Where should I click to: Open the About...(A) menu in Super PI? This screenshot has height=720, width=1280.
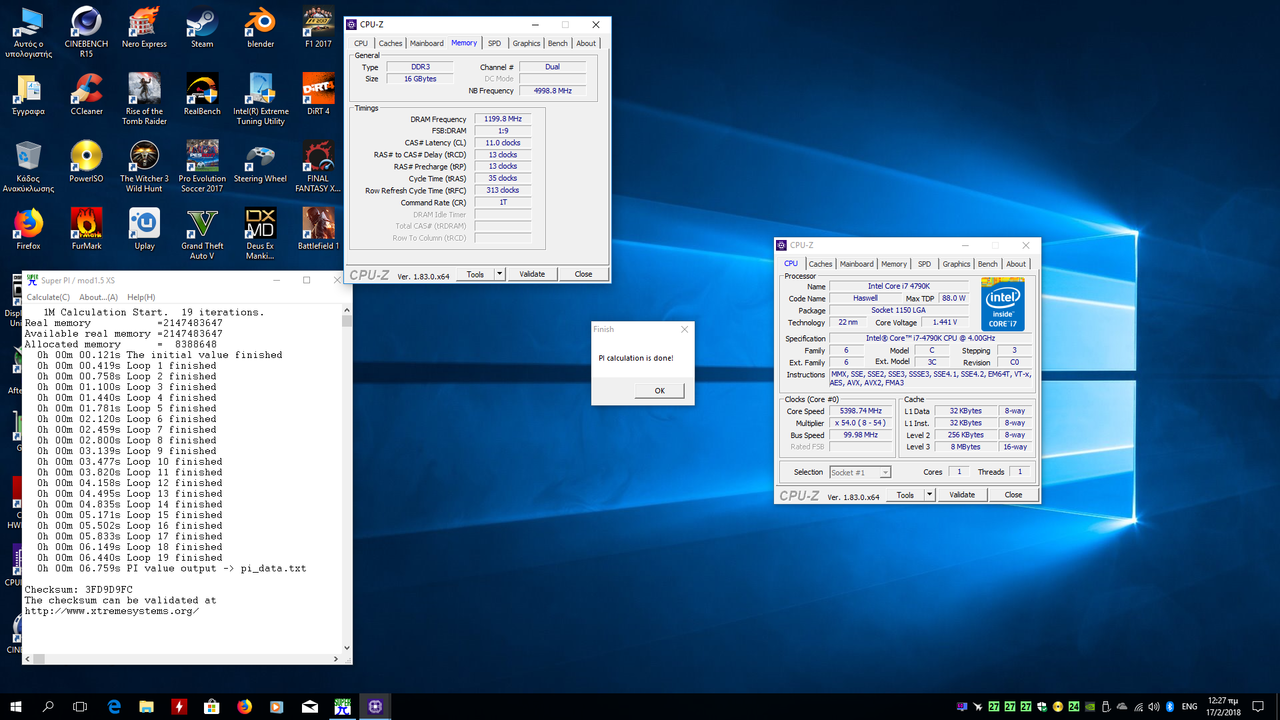(x=99, y=297)
